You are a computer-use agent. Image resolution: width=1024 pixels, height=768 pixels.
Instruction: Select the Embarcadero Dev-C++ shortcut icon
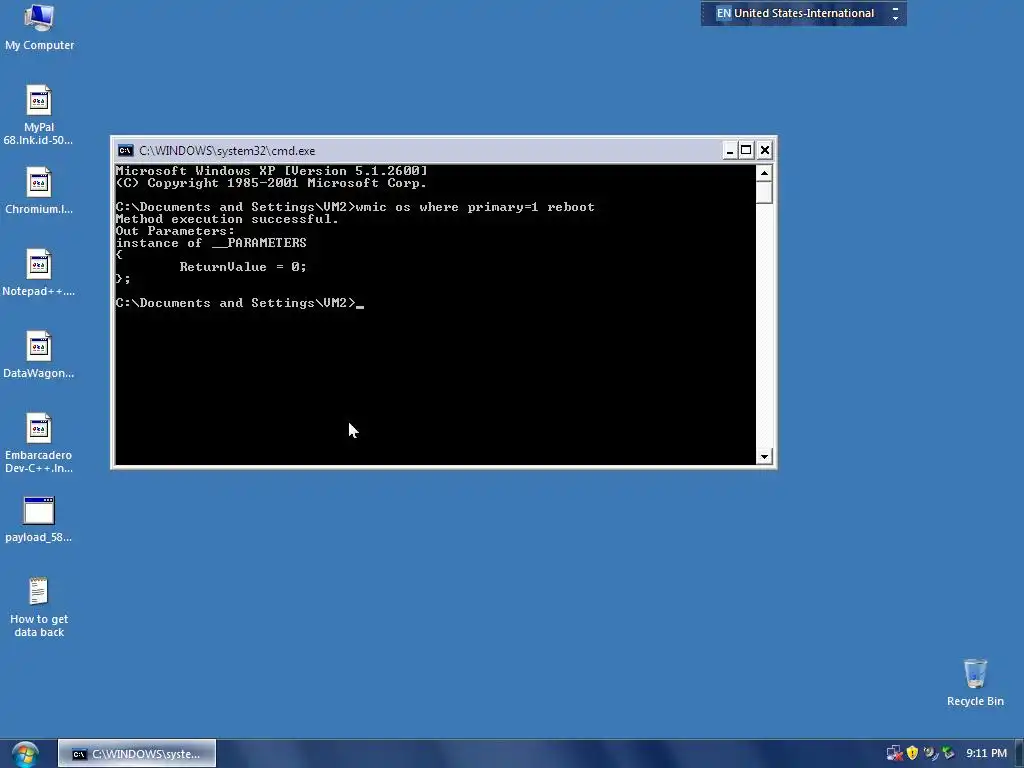(x=39, y=443)
